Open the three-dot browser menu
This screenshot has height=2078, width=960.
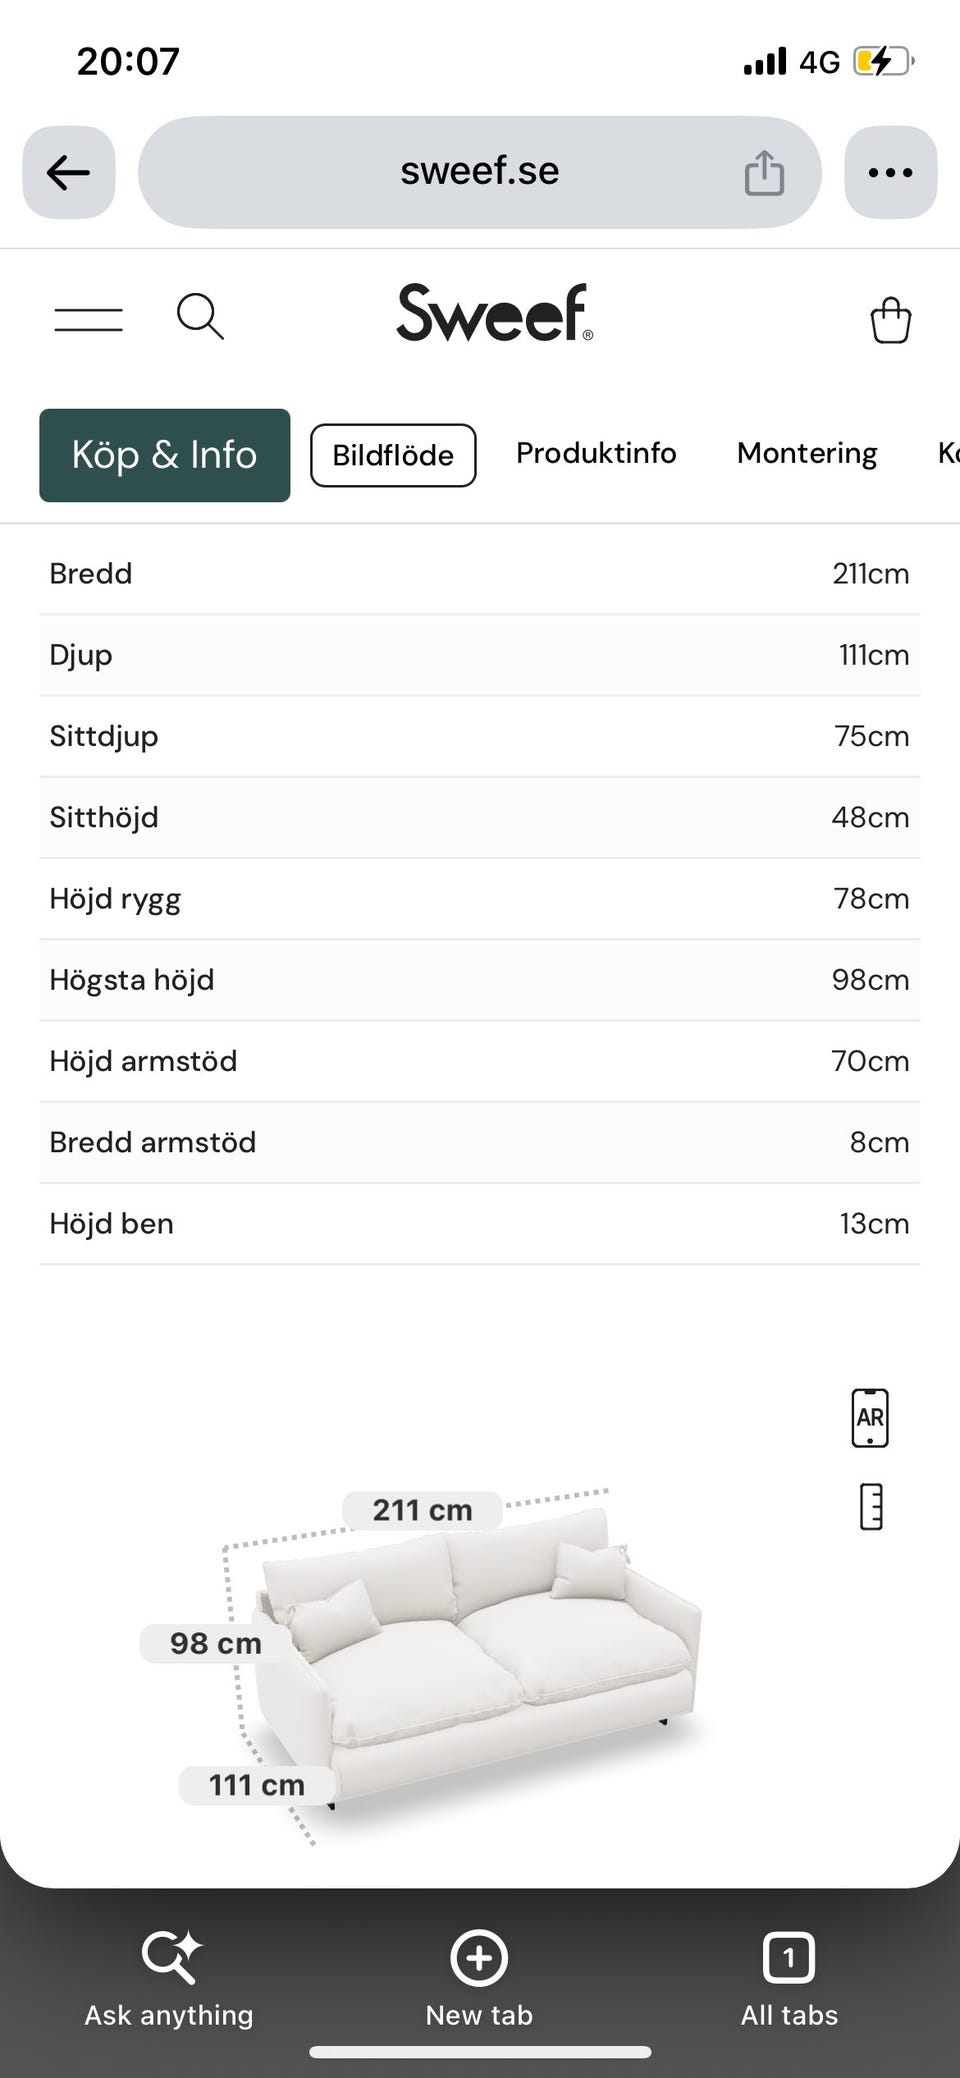(x=890, y=172)
